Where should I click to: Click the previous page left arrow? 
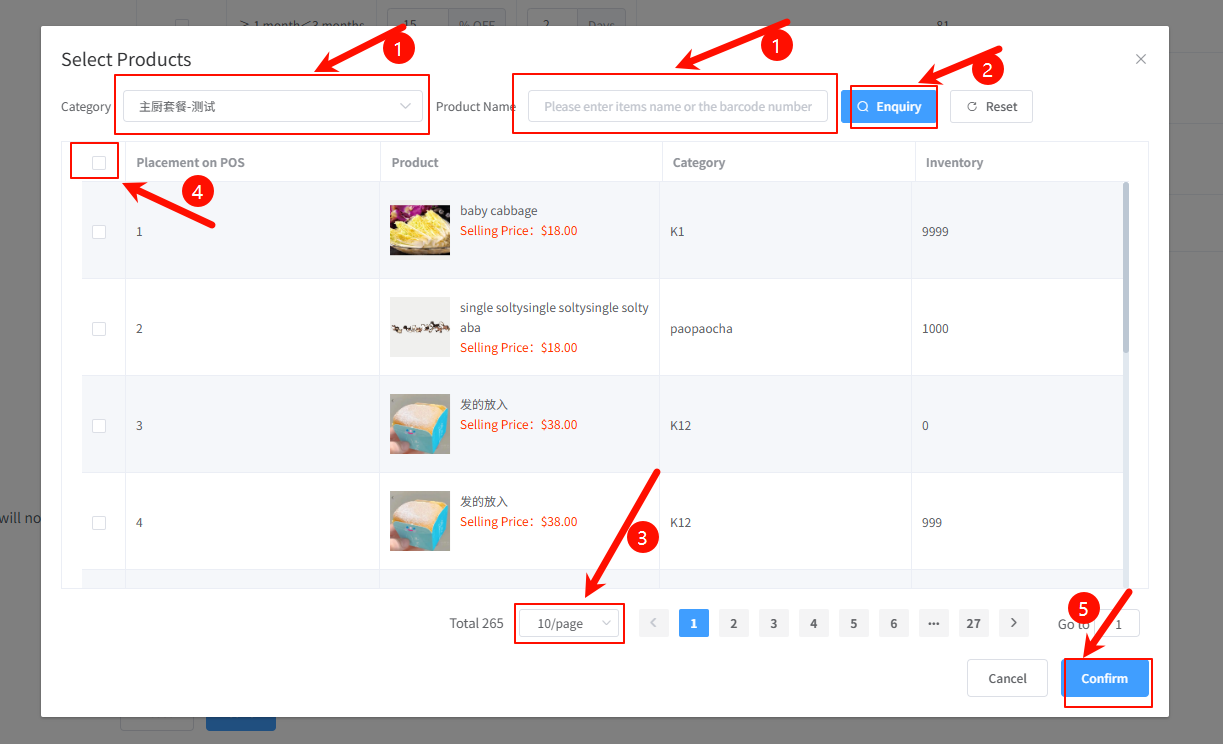point(653,623)
